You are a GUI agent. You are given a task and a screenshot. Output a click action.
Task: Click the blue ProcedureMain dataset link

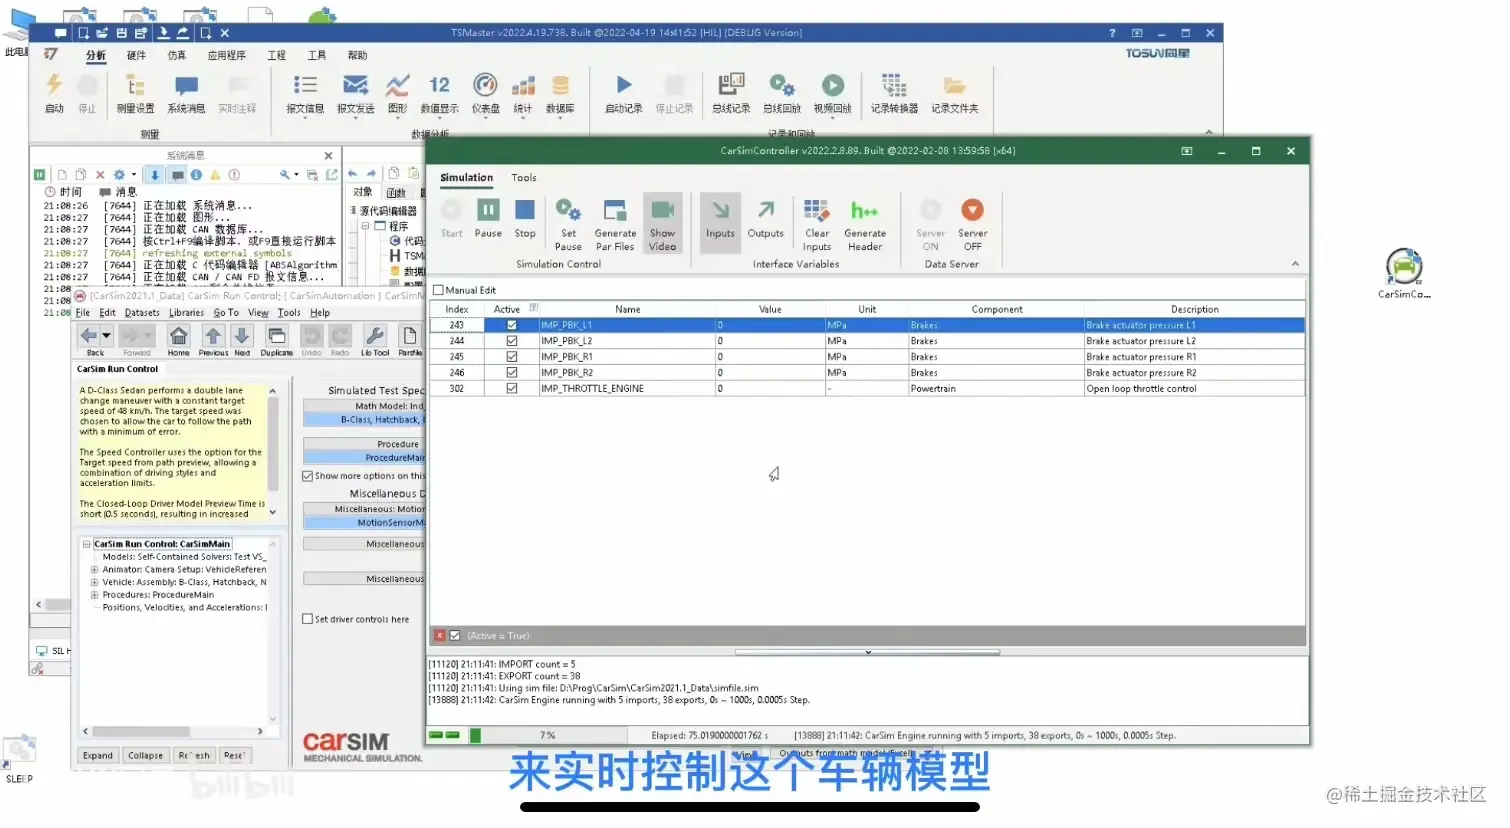pyautogui.click(x=364, y=458)
